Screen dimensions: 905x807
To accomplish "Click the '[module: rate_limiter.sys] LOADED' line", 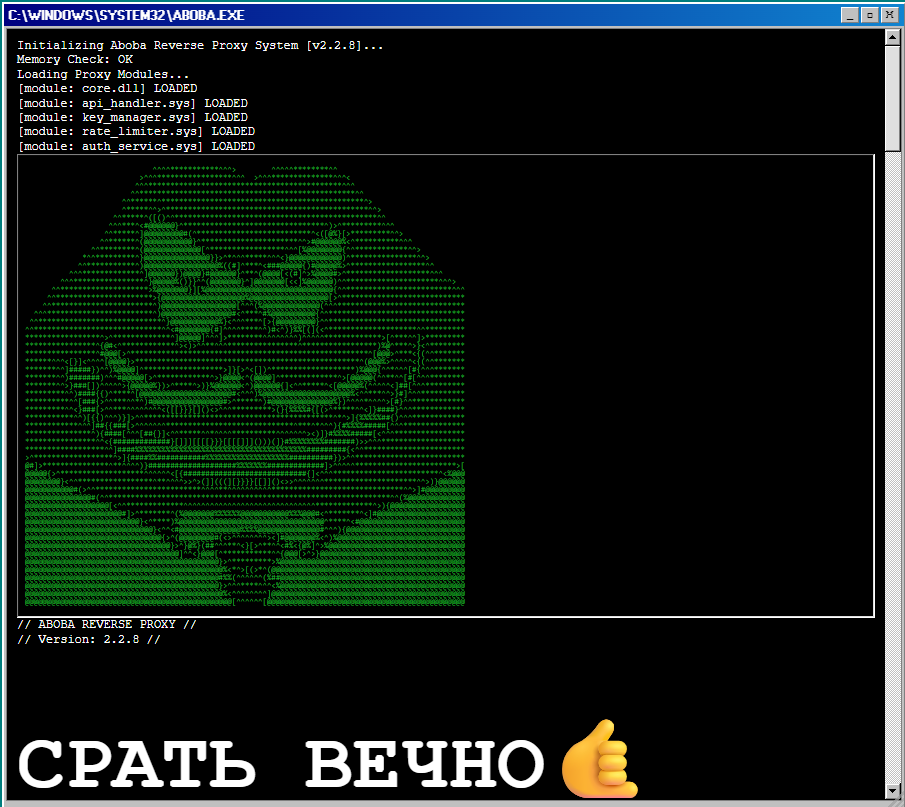I will click(136, 132).
